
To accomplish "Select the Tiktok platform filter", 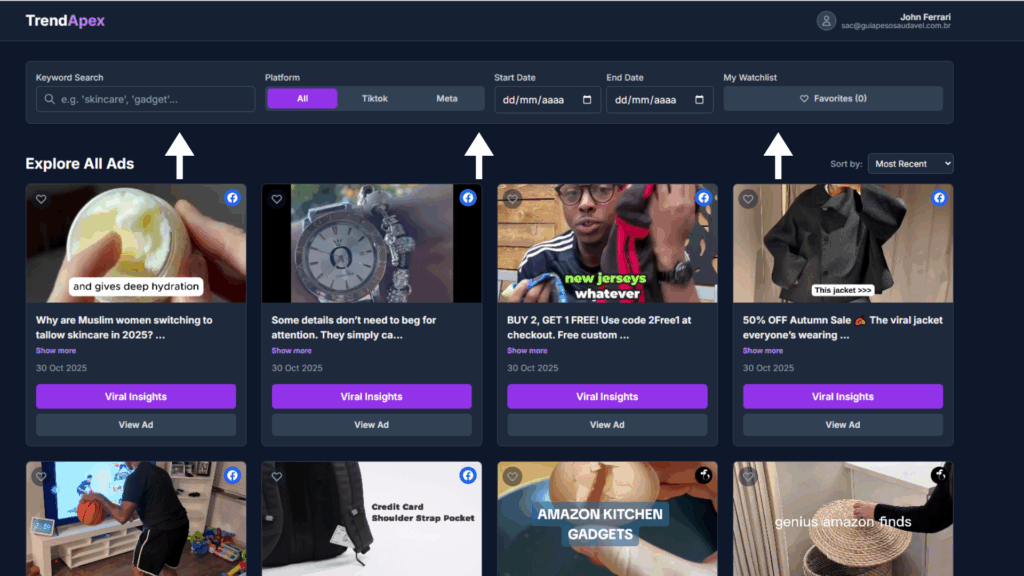I will [x=375, y=99].
